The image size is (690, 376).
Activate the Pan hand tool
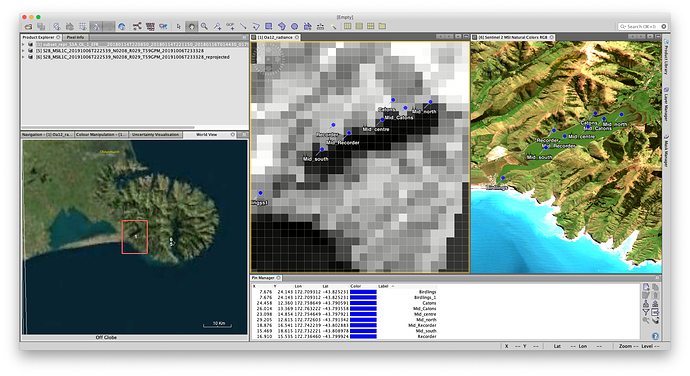(191, 26)
